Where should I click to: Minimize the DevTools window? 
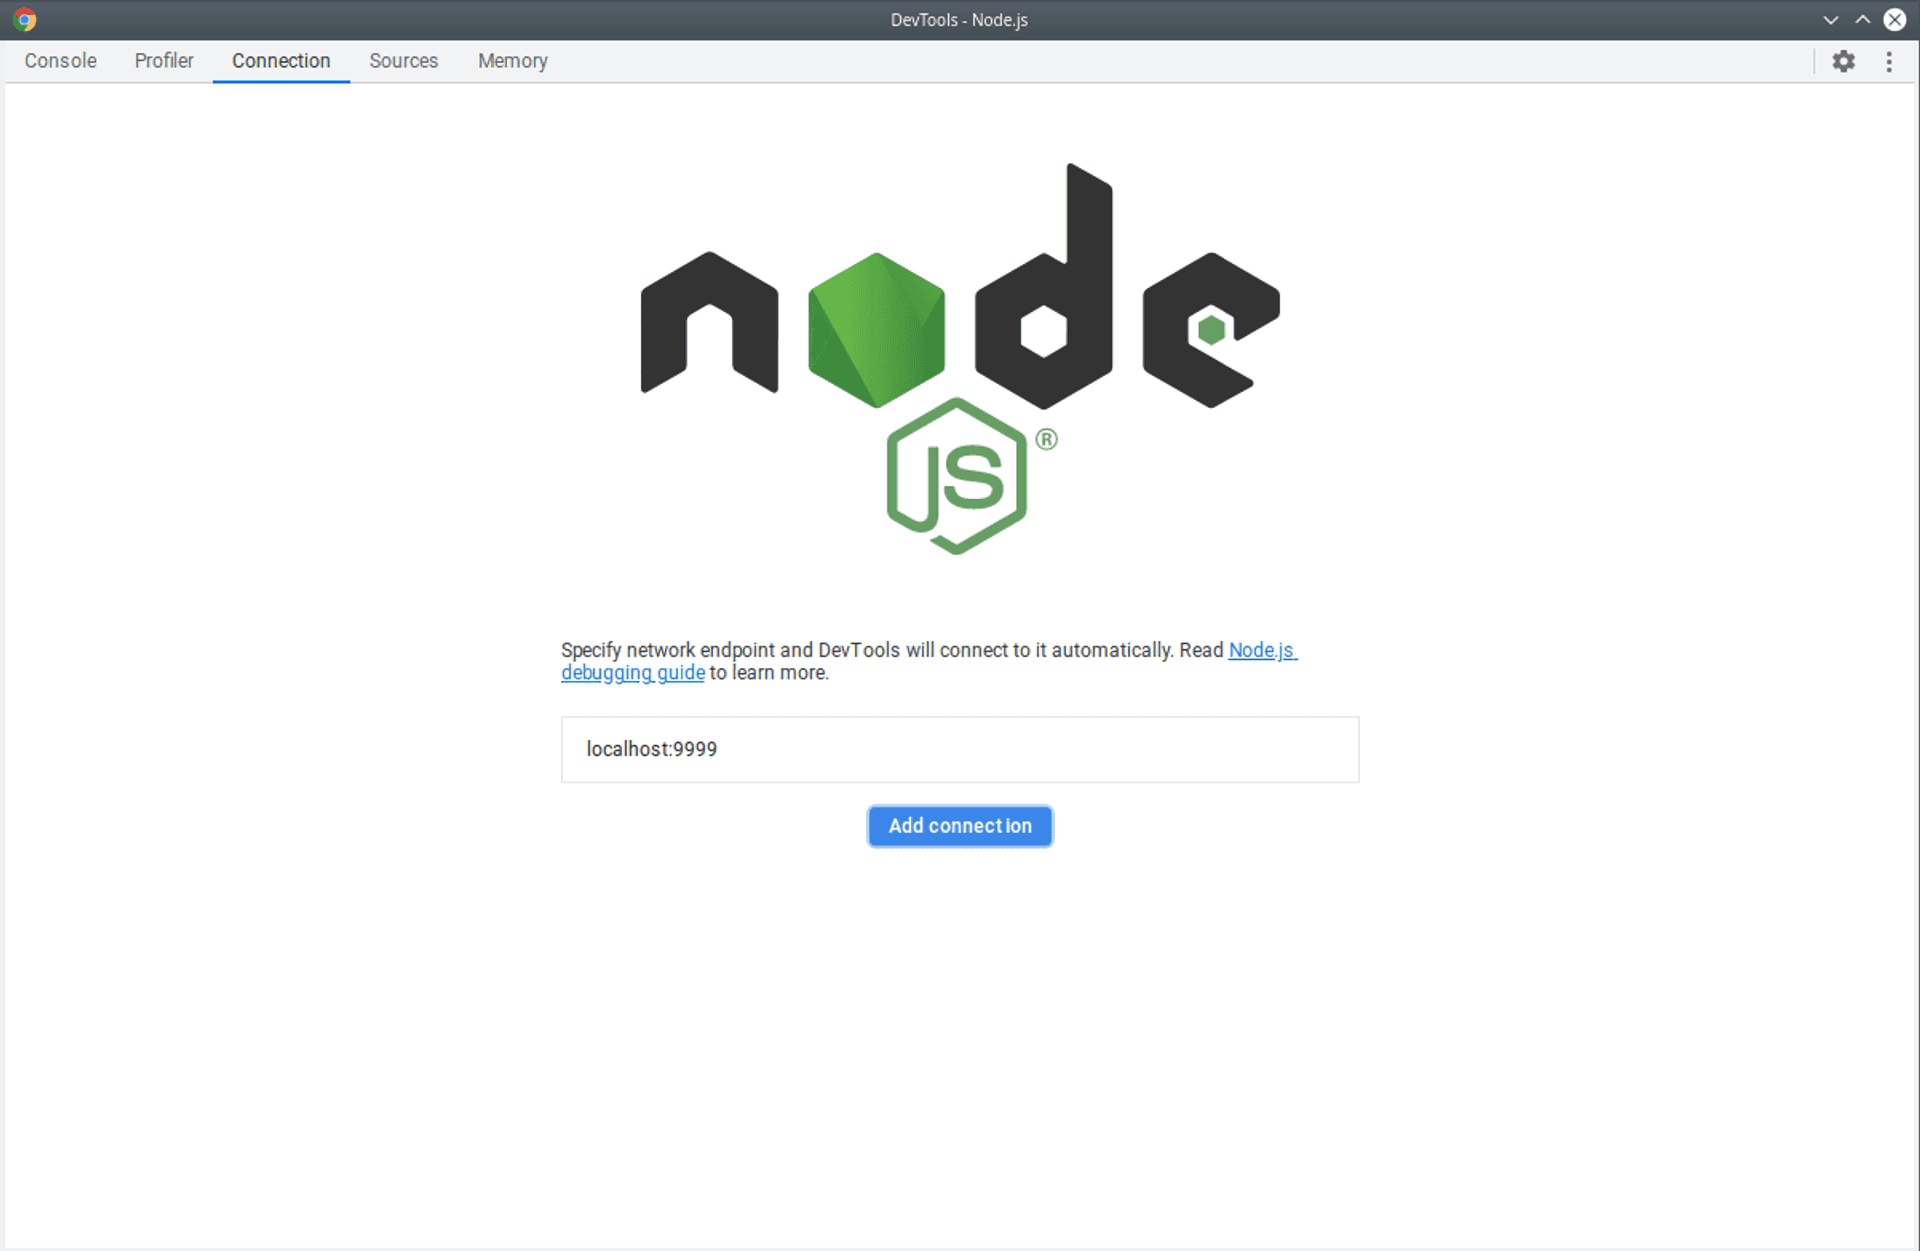[1830, 20]
